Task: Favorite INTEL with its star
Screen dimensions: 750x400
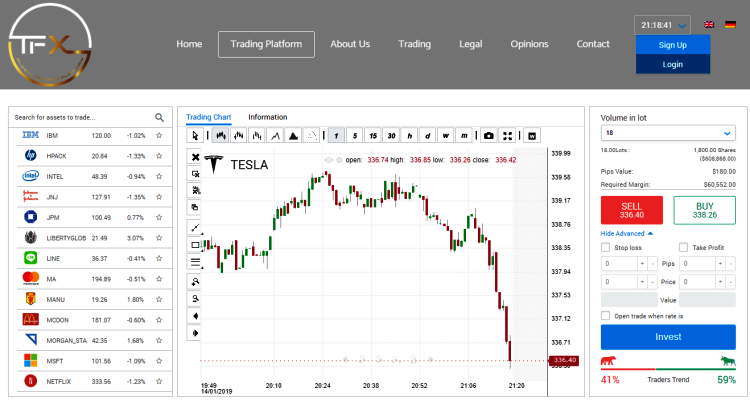Action: [x=159, y=177]
